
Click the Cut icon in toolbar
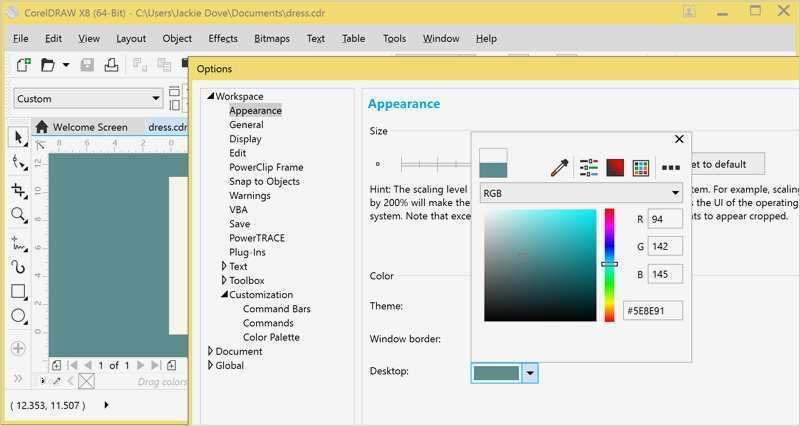pos(139,65)
